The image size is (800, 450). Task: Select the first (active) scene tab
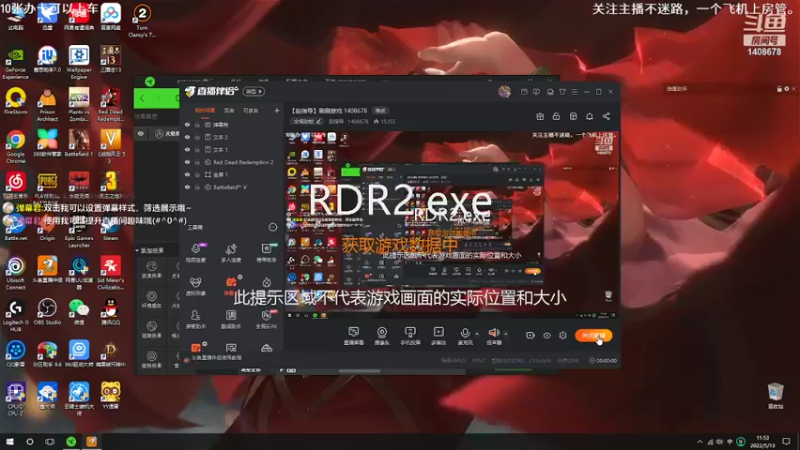tap(205, 110)
